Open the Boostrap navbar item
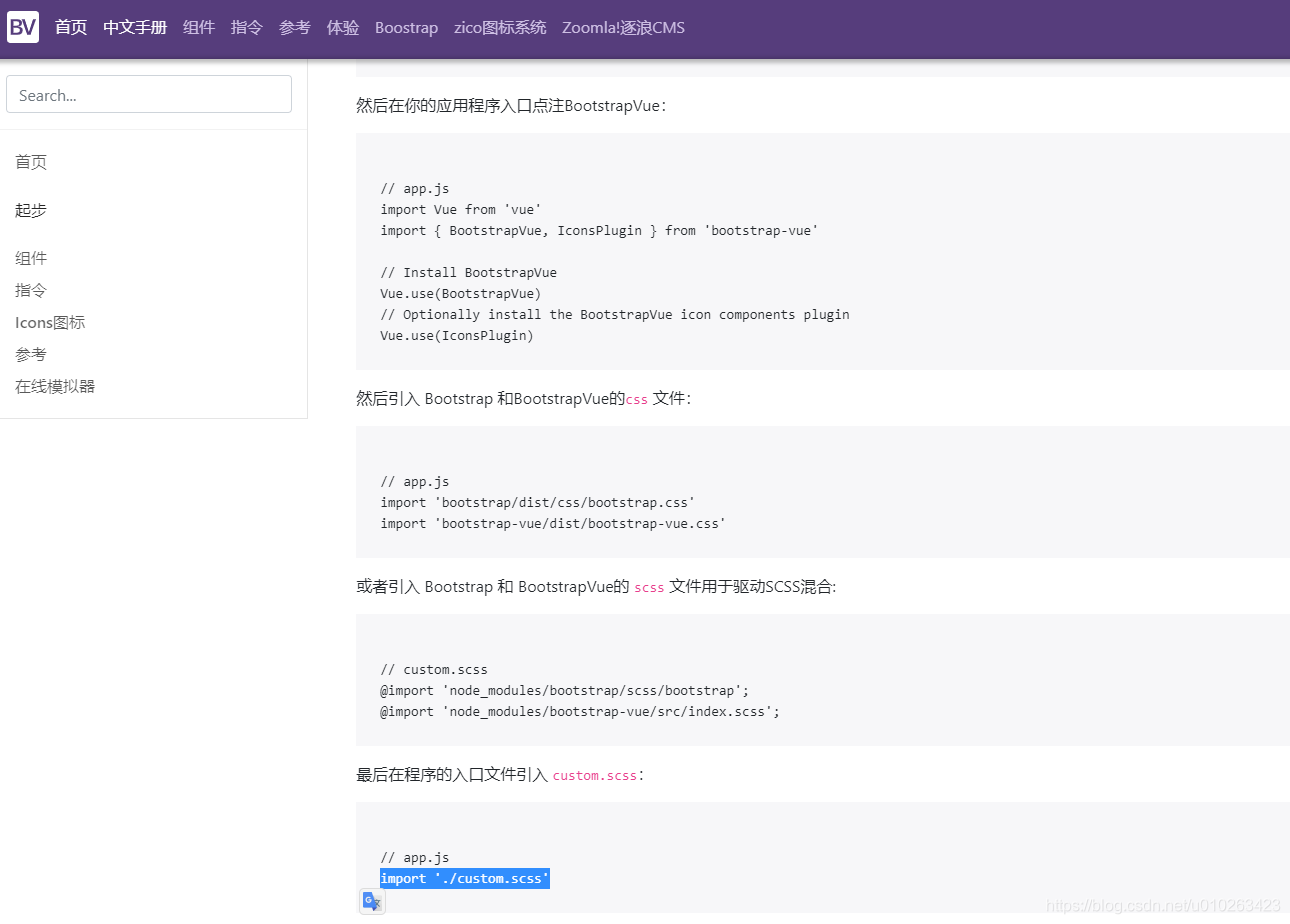 pyautogui.click(x=406, y=27)
